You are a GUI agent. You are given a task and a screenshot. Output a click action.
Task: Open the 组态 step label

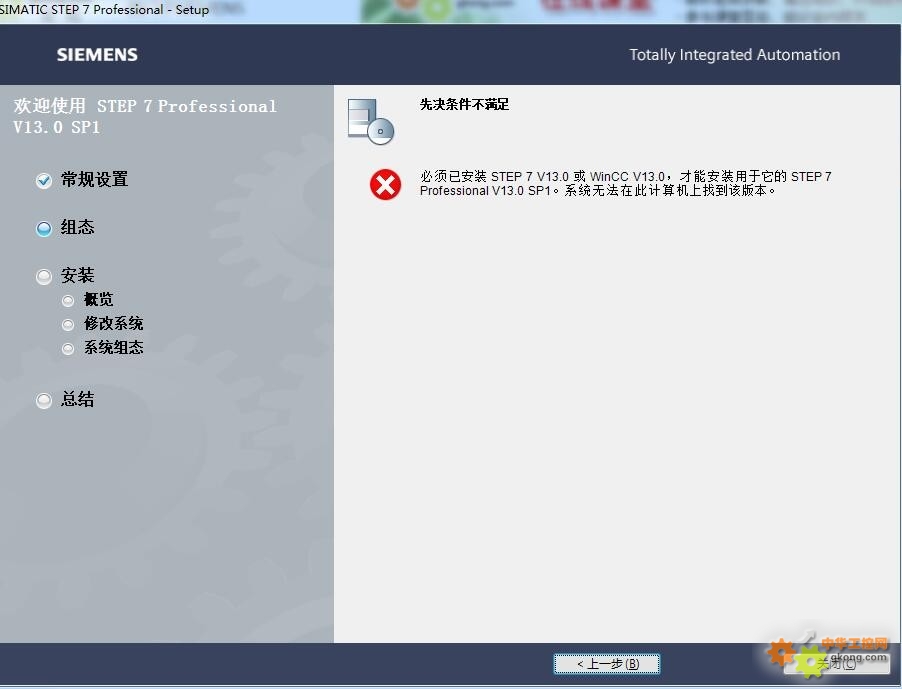78,227
